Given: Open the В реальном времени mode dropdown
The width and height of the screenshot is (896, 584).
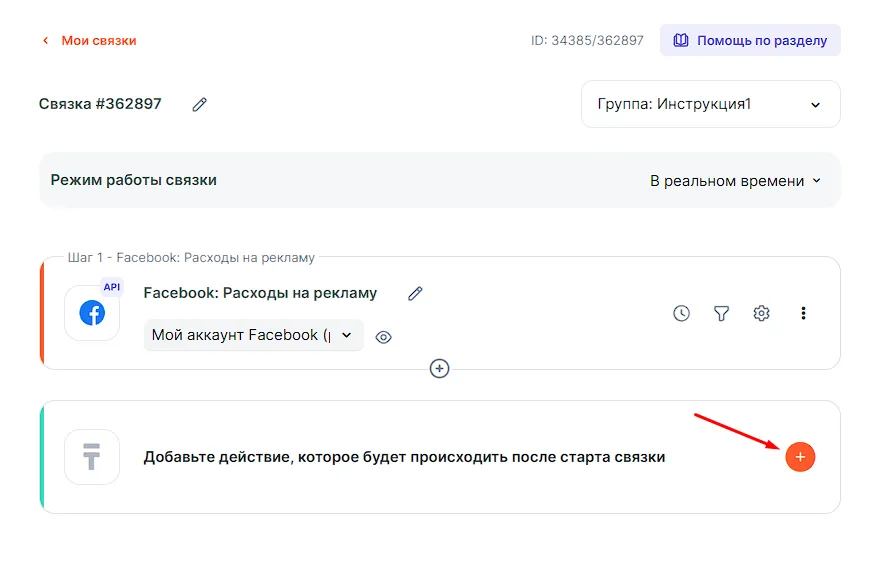Looking at the screenshot, I should coord(735,181).
